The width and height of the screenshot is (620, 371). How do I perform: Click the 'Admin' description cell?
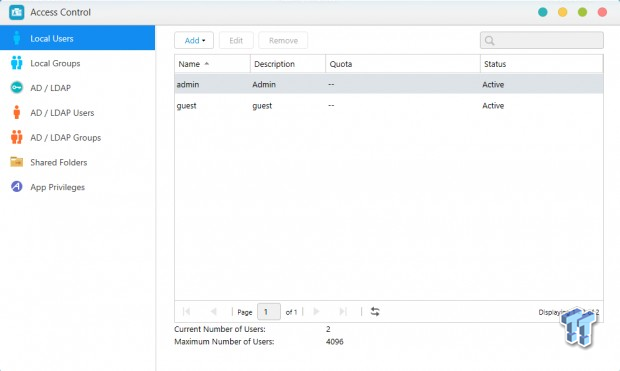(264, 84)
